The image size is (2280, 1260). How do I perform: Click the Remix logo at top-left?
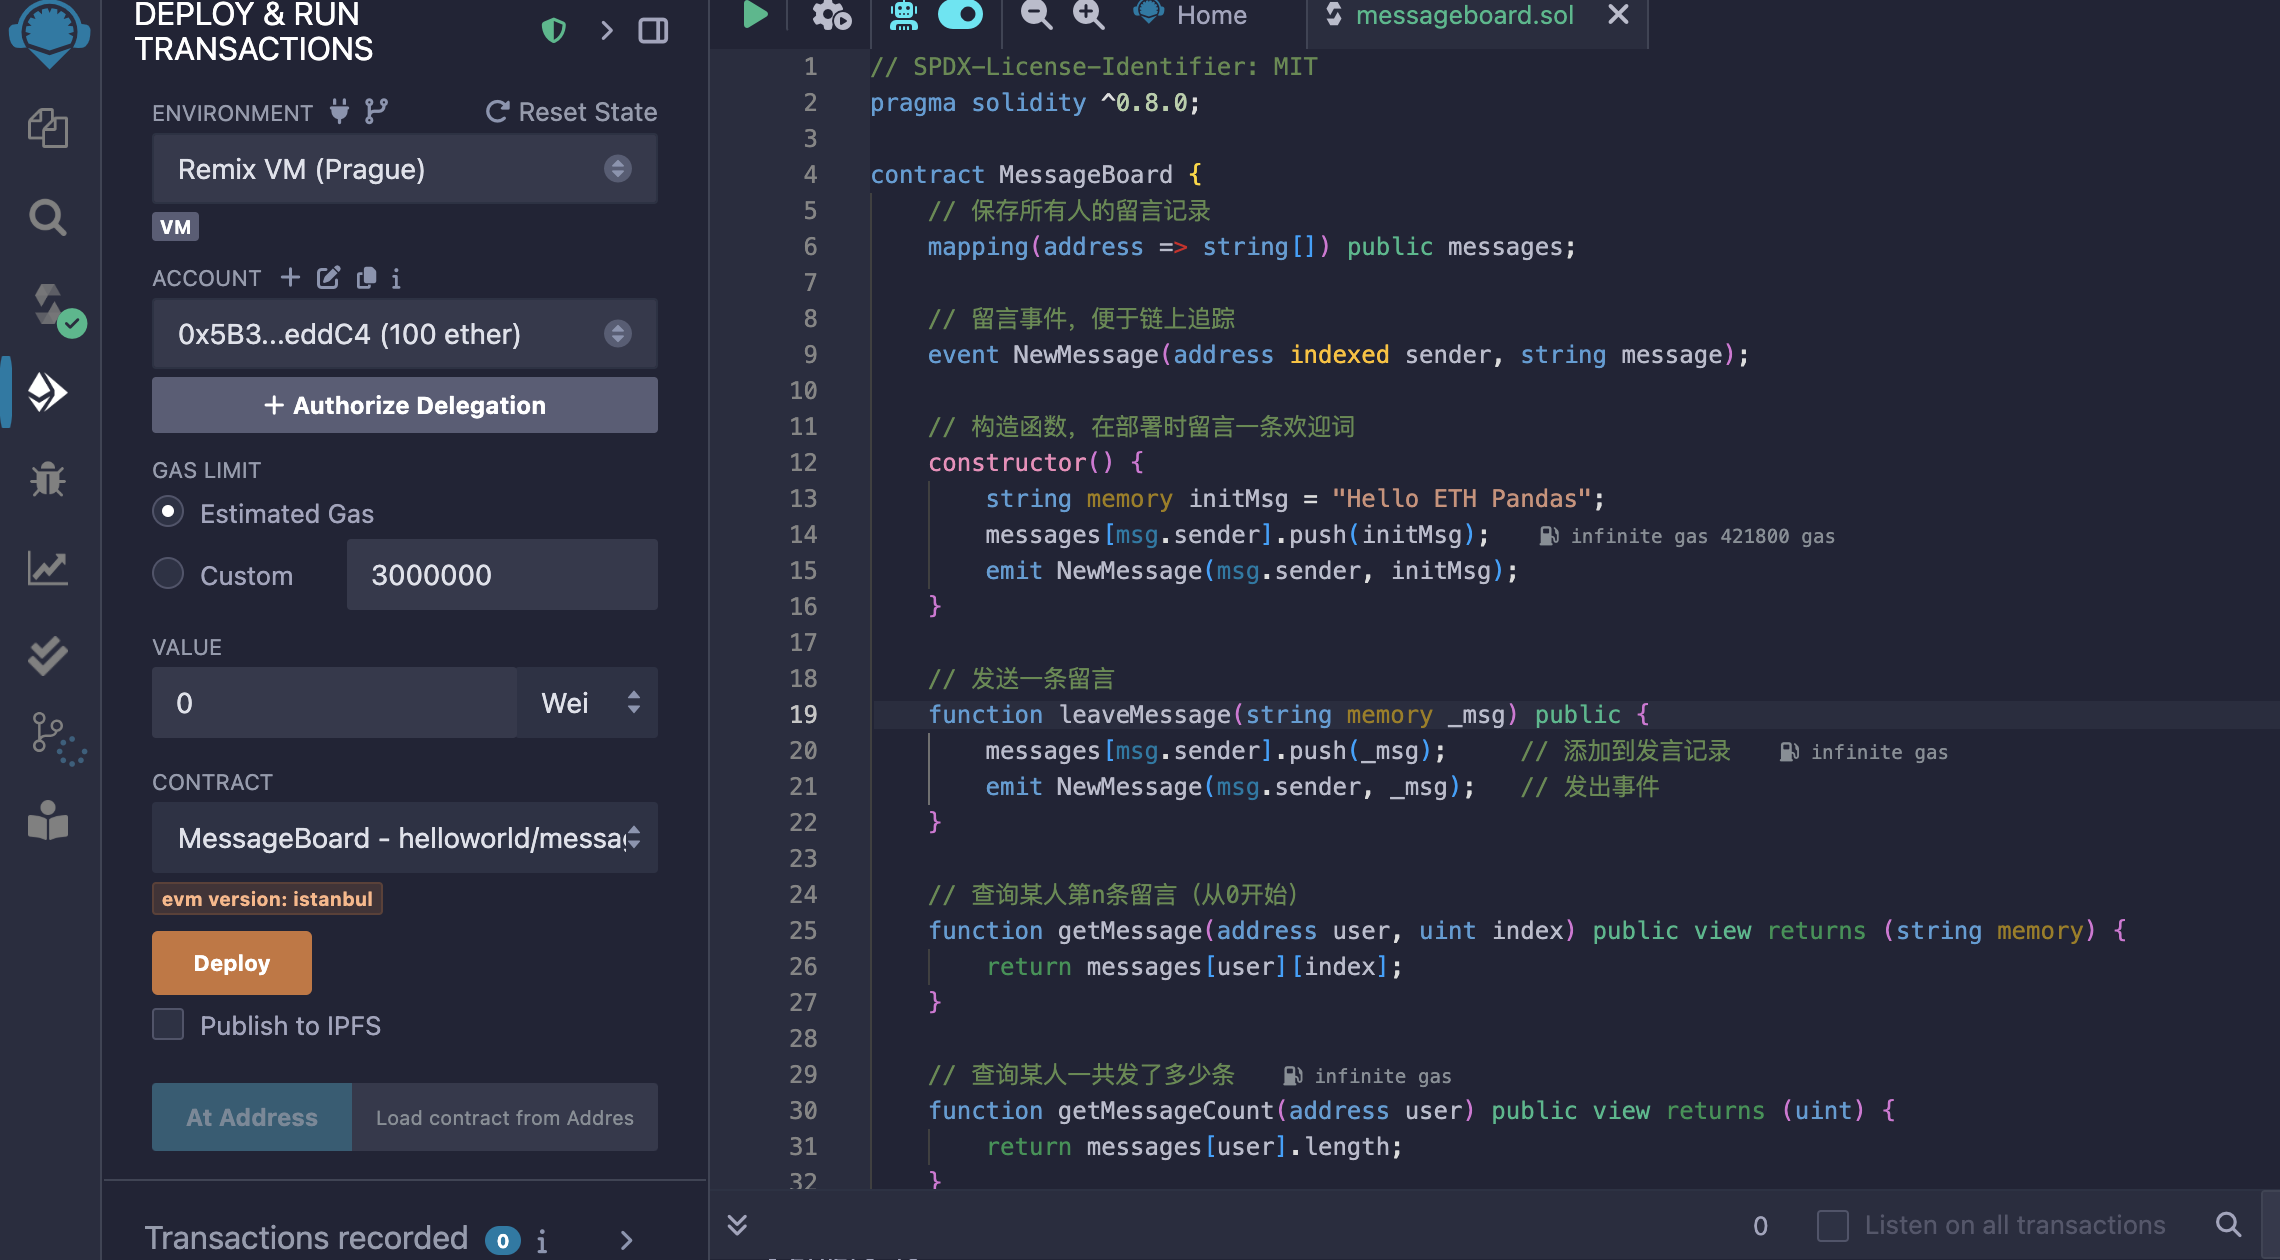(x=48, y=32)
